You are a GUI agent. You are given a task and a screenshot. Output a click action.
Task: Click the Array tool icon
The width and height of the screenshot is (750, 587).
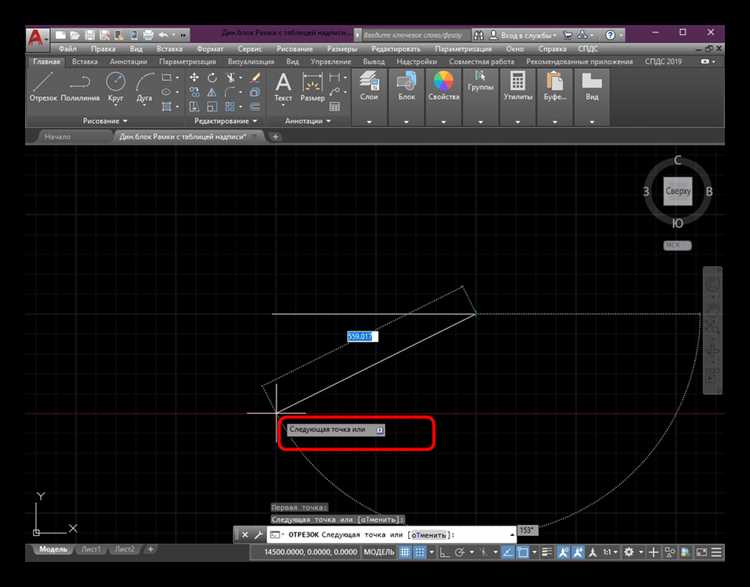click(231, 106)
